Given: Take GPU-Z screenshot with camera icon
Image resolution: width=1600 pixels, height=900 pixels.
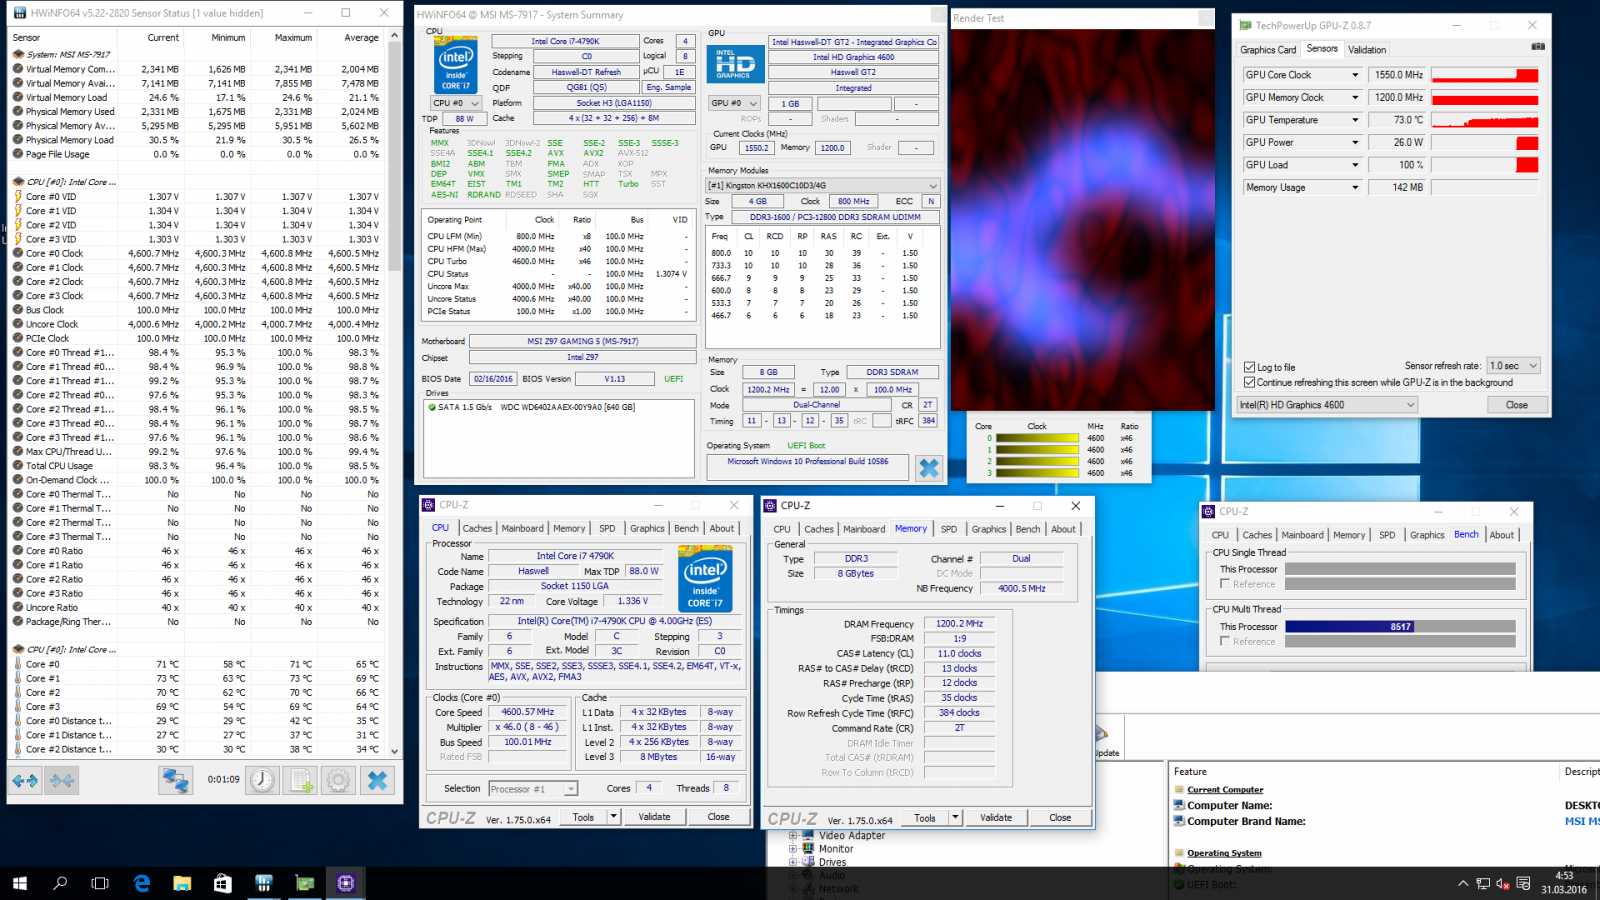Looking at the screenshot, I should click(x=1538, y=47).
